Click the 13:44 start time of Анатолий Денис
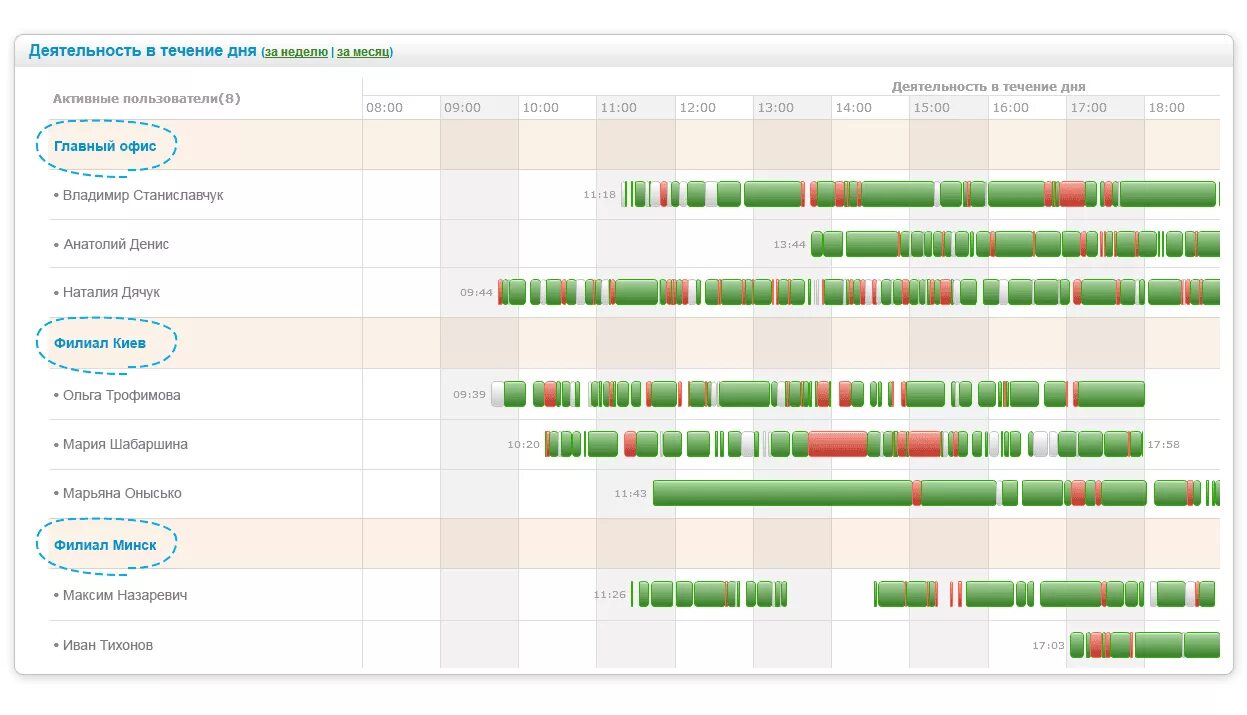Viewport: 1247px width, 715px height. [790, 244]
